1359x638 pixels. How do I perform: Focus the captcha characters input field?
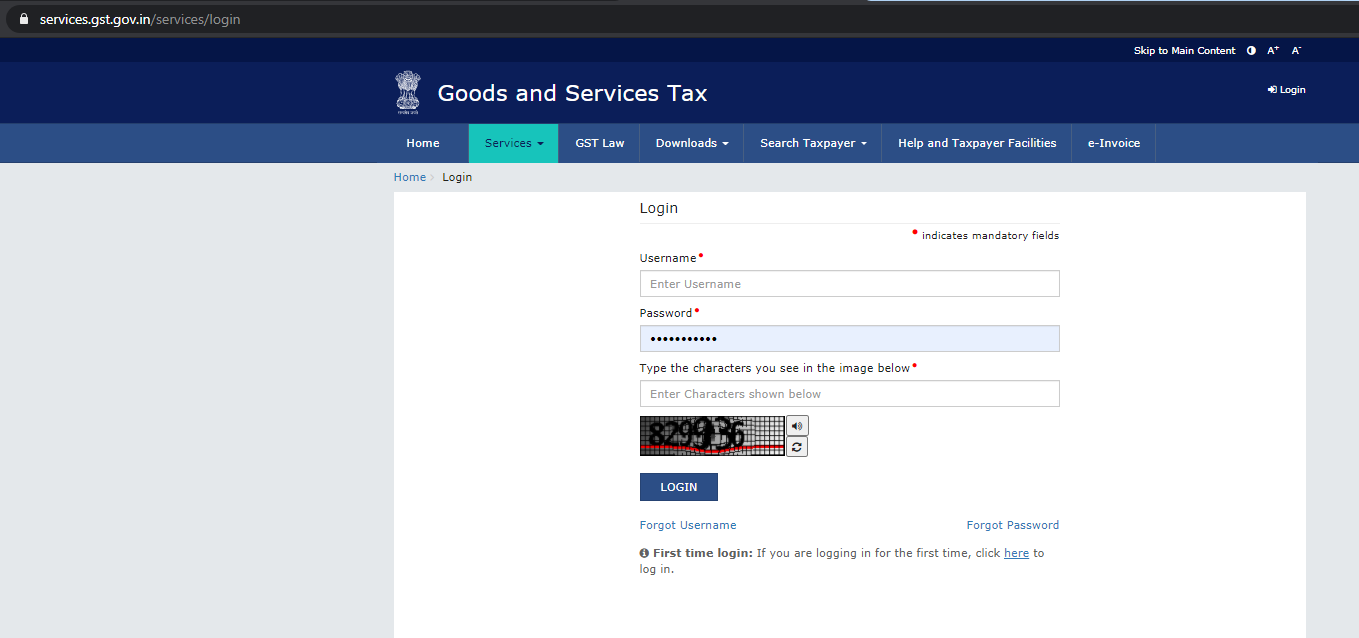pos(849,394)
